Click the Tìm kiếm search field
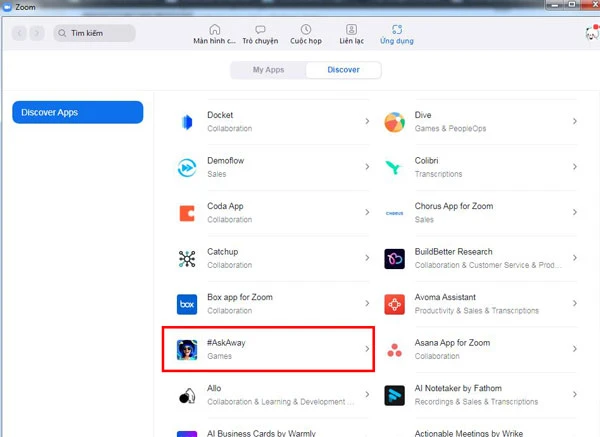The width and height of the screenshot is (600, 437). (x=93, y=33)
